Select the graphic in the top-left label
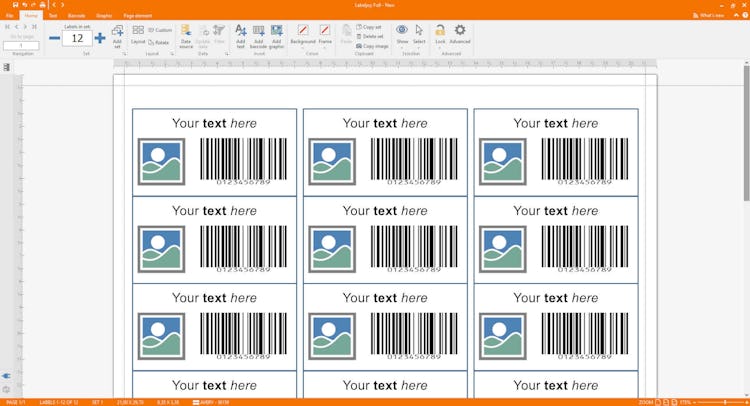The width and height of the screenshot is (750, 406). [x=161, y=162]
